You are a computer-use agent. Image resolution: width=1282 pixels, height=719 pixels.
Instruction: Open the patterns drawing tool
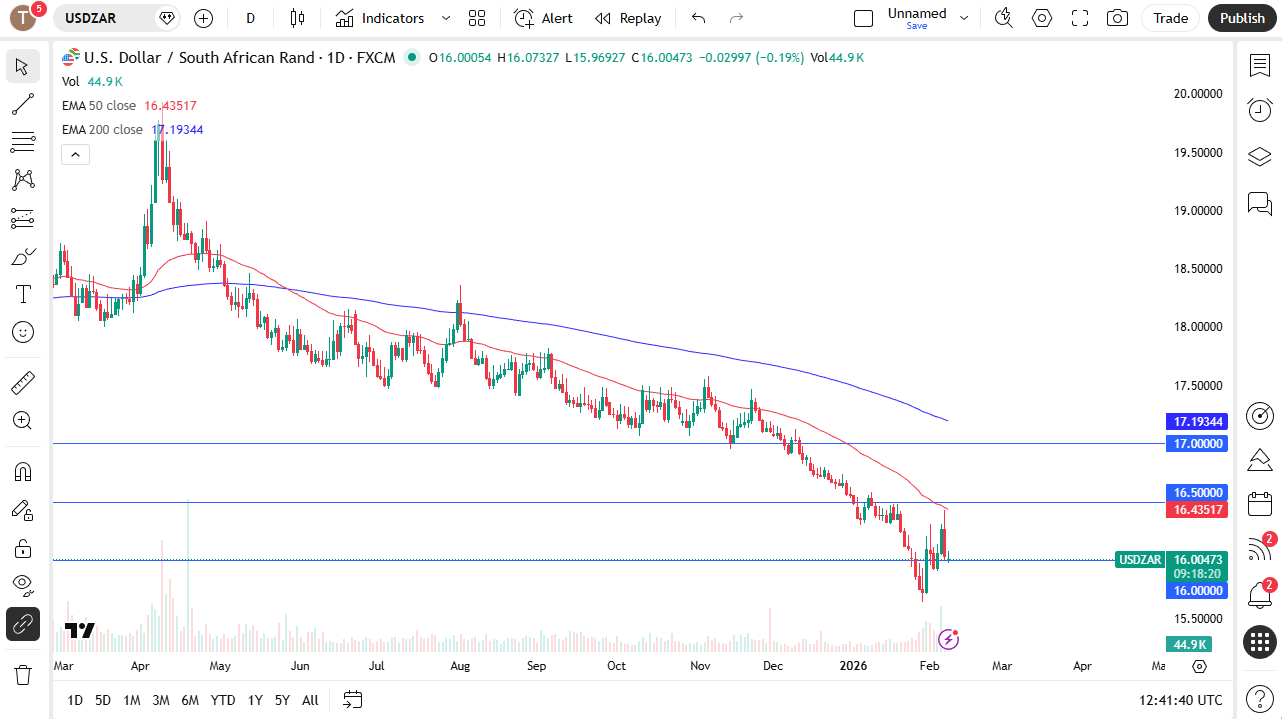click(22, 180)
